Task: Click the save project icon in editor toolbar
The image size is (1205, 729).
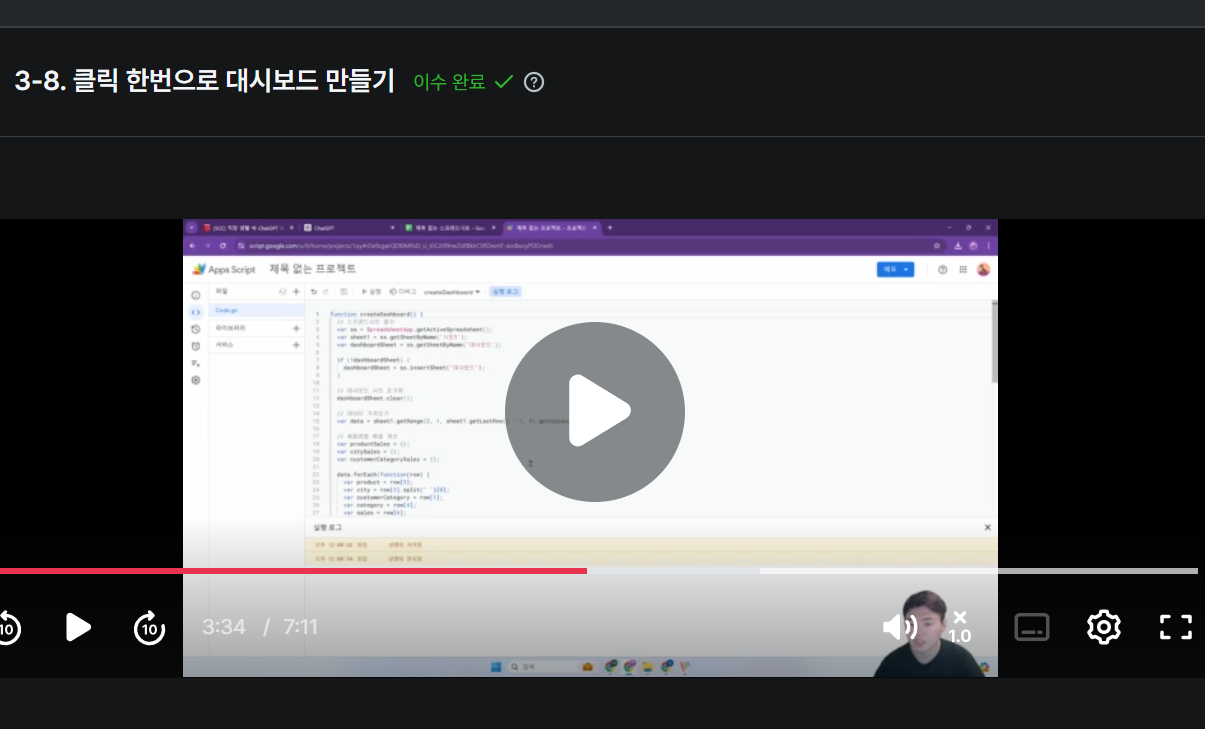Action: coord(344,292)
